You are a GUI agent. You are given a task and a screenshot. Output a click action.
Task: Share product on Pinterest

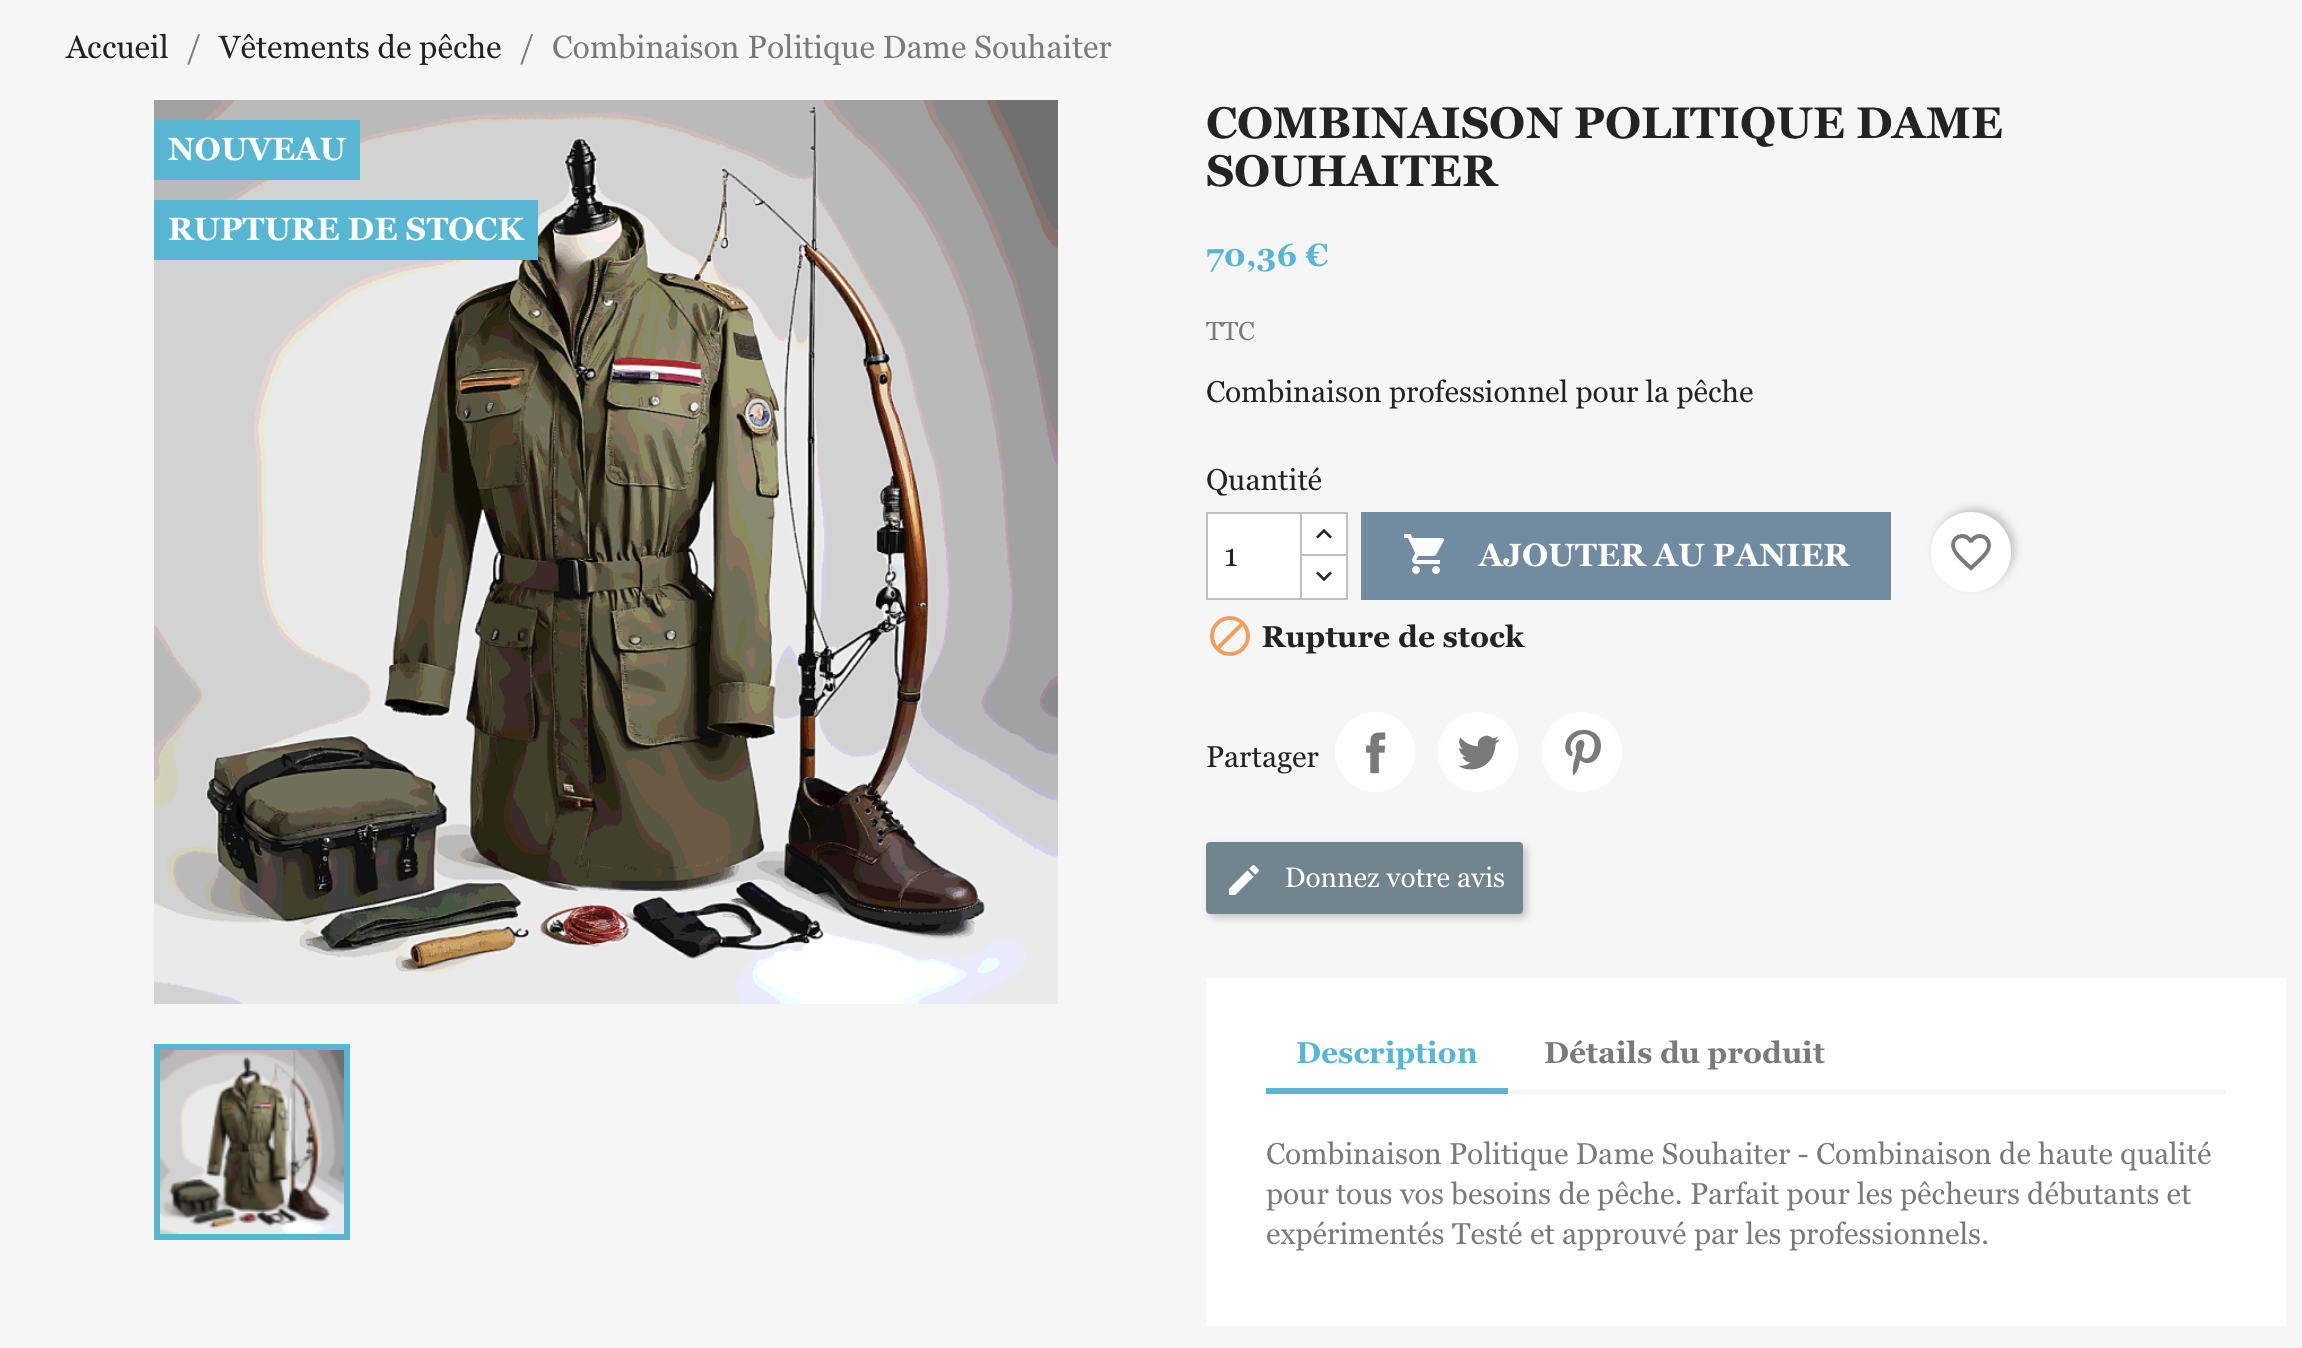[1581, 752]
